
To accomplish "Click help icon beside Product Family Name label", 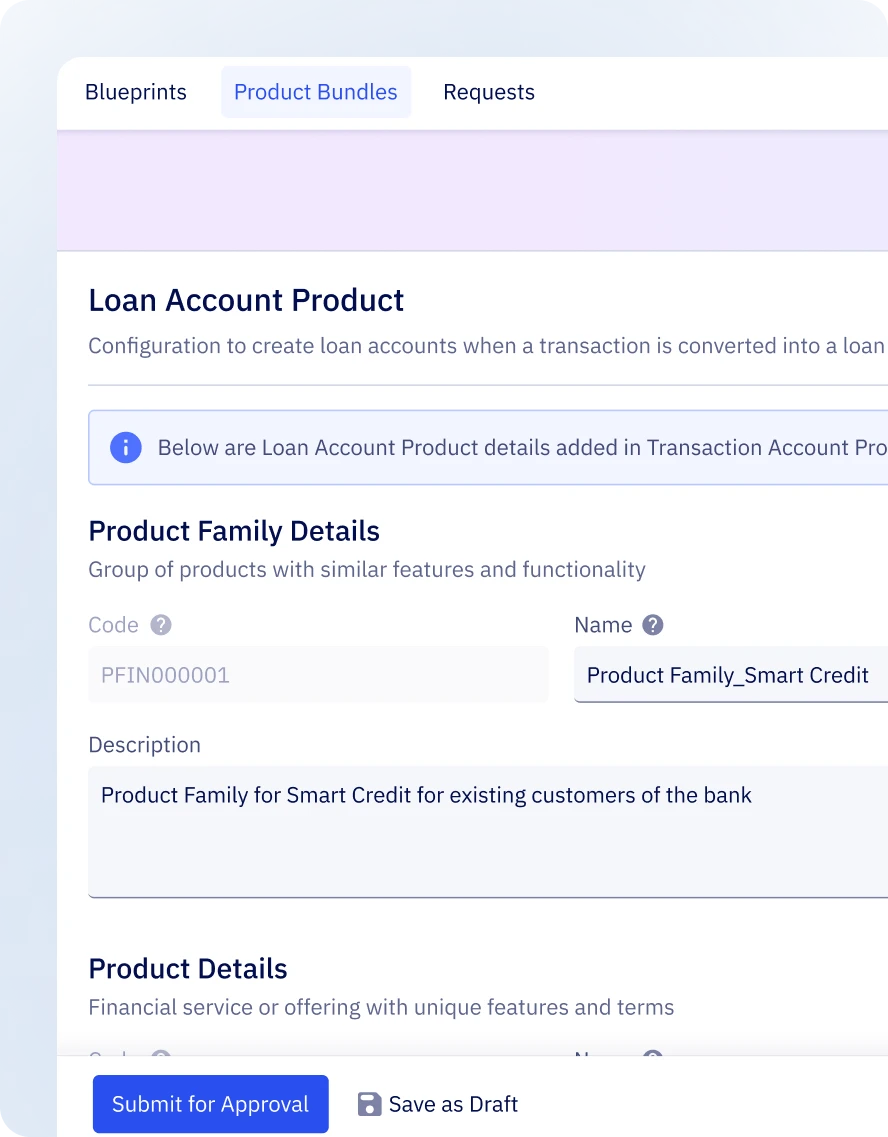I will pyautogui.click(x=653, y=625).
